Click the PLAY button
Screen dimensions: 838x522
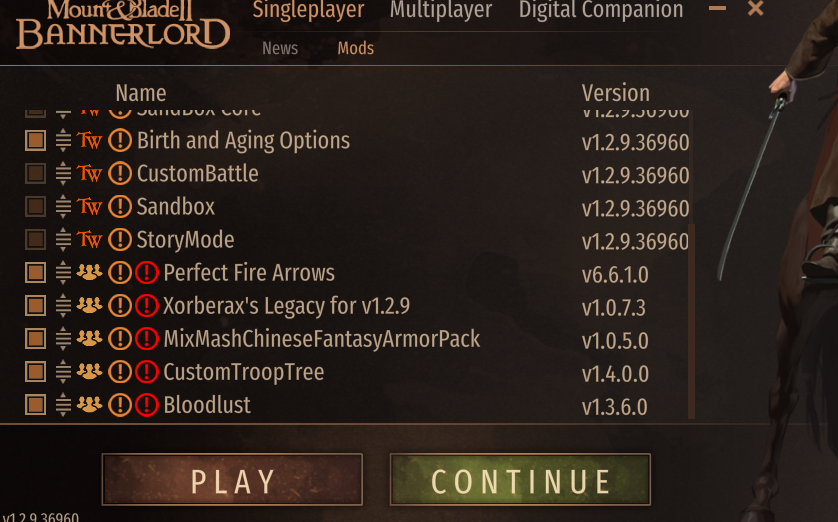[x=232, y=480]
